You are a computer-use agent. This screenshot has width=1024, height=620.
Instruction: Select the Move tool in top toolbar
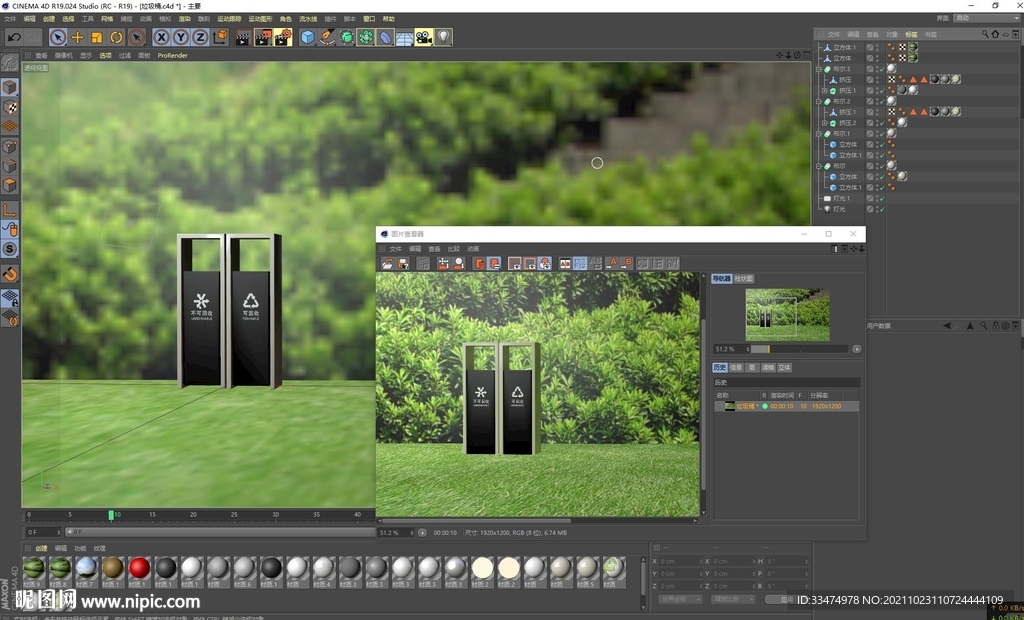[x=77, y=37]
